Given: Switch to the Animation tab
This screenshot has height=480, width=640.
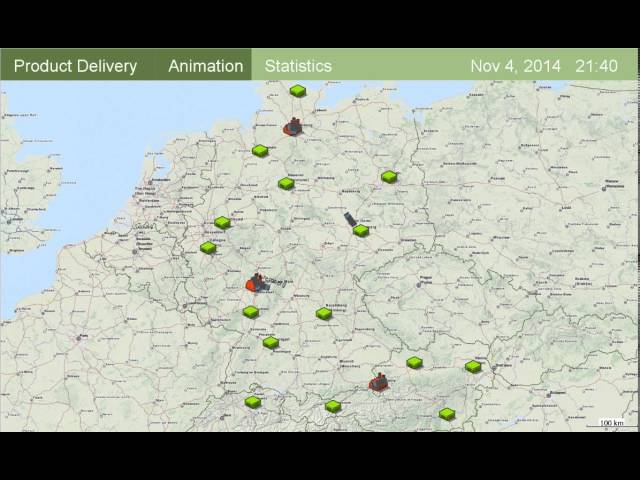Looking at the screenshot, I should pyautogui.click(x=206, y=66).
